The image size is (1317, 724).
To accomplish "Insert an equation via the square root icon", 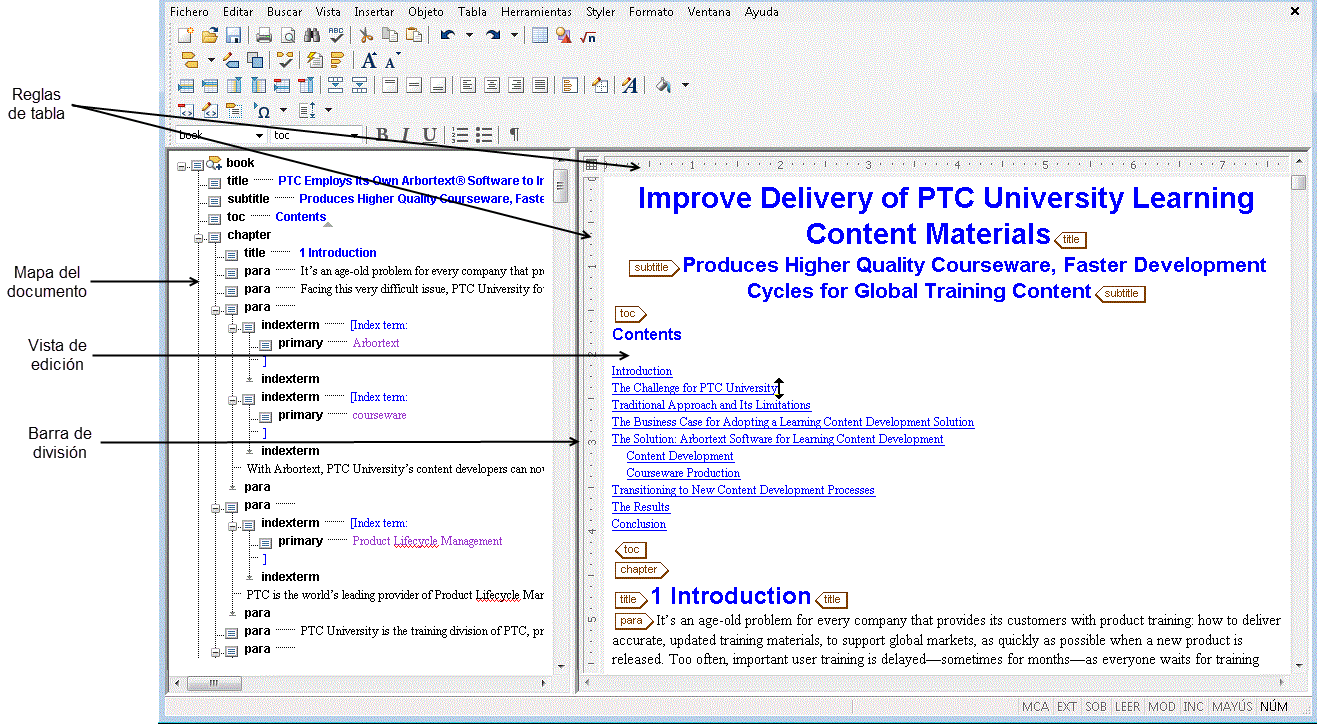I will (x=588, y=35).
